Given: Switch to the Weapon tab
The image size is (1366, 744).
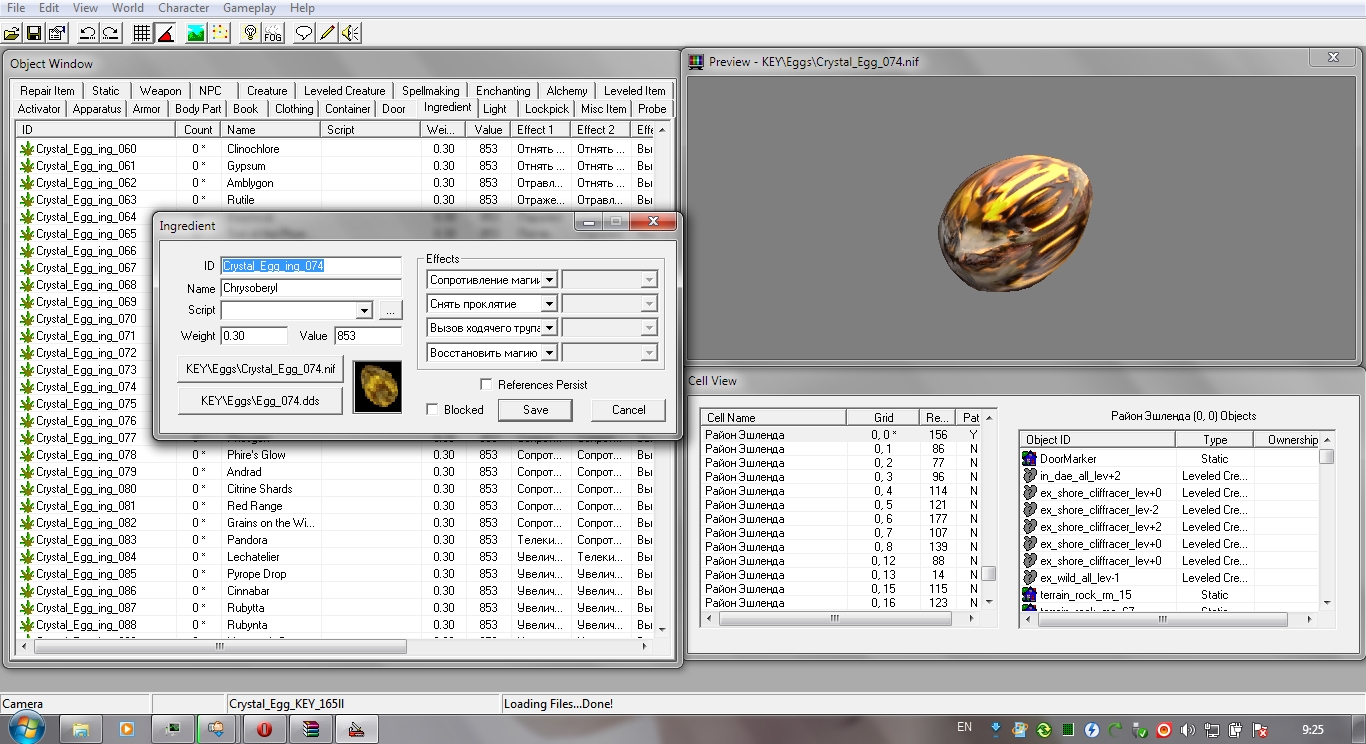Looking at the screenshot, I should point(160,90).
